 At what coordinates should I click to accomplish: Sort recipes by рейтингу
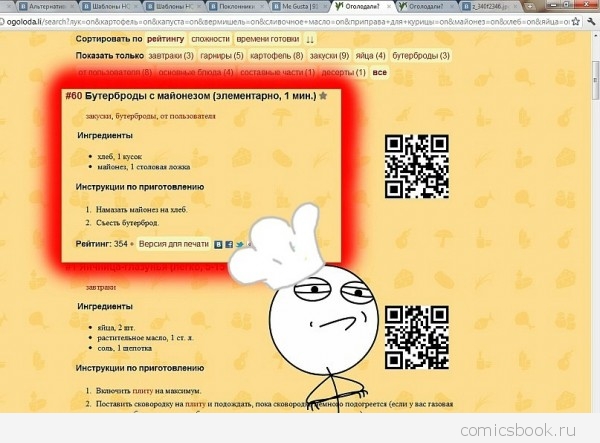(x=166, y=39)
